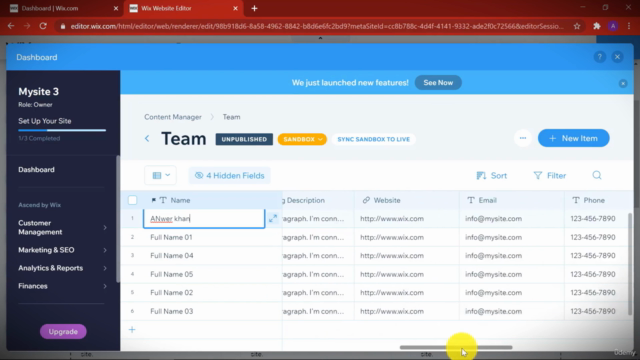Open collection search magnifier
The image size is (640, 360).
pos(597,175)
